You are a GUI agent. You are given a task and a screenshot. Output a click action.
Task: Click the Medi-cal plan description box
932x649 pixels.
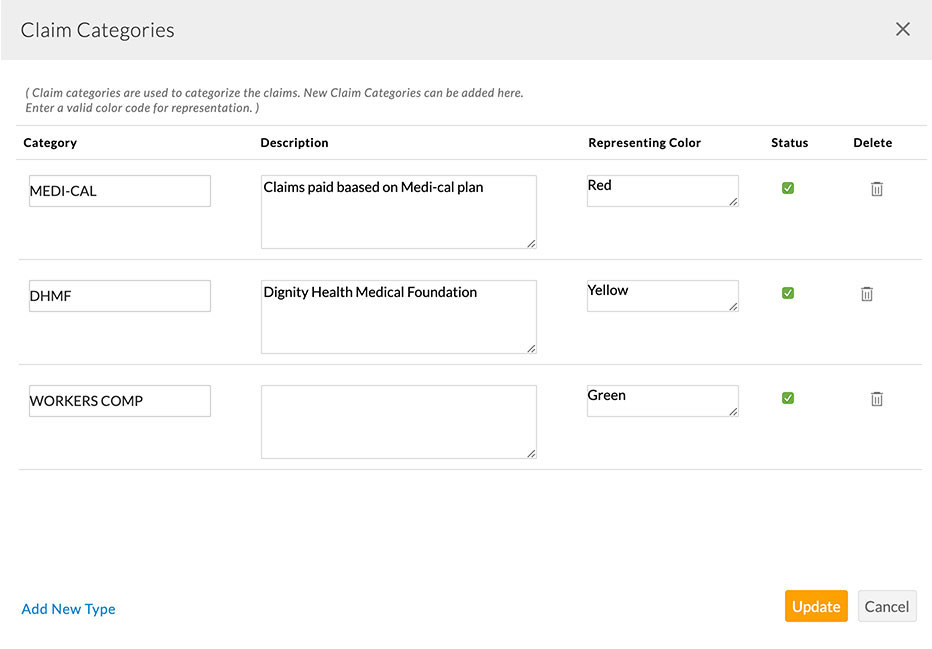(x=398, y=211)
